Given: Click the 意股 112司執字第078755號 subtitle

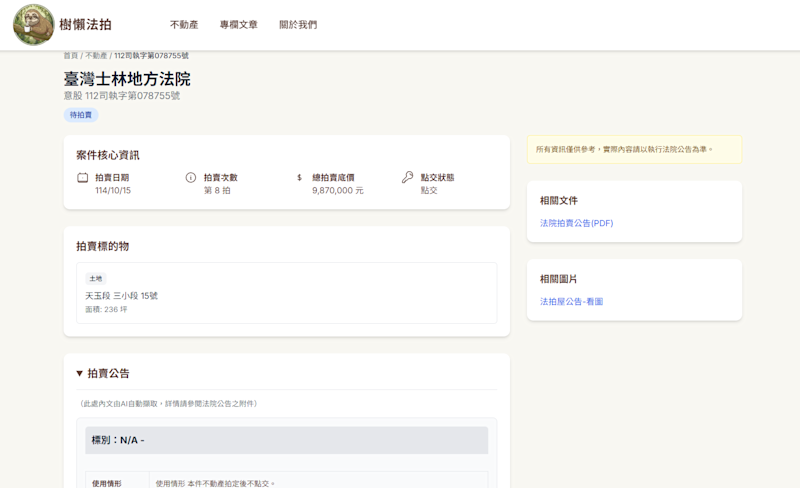Looking at the screenshot, I should click(x=122, y=96).
